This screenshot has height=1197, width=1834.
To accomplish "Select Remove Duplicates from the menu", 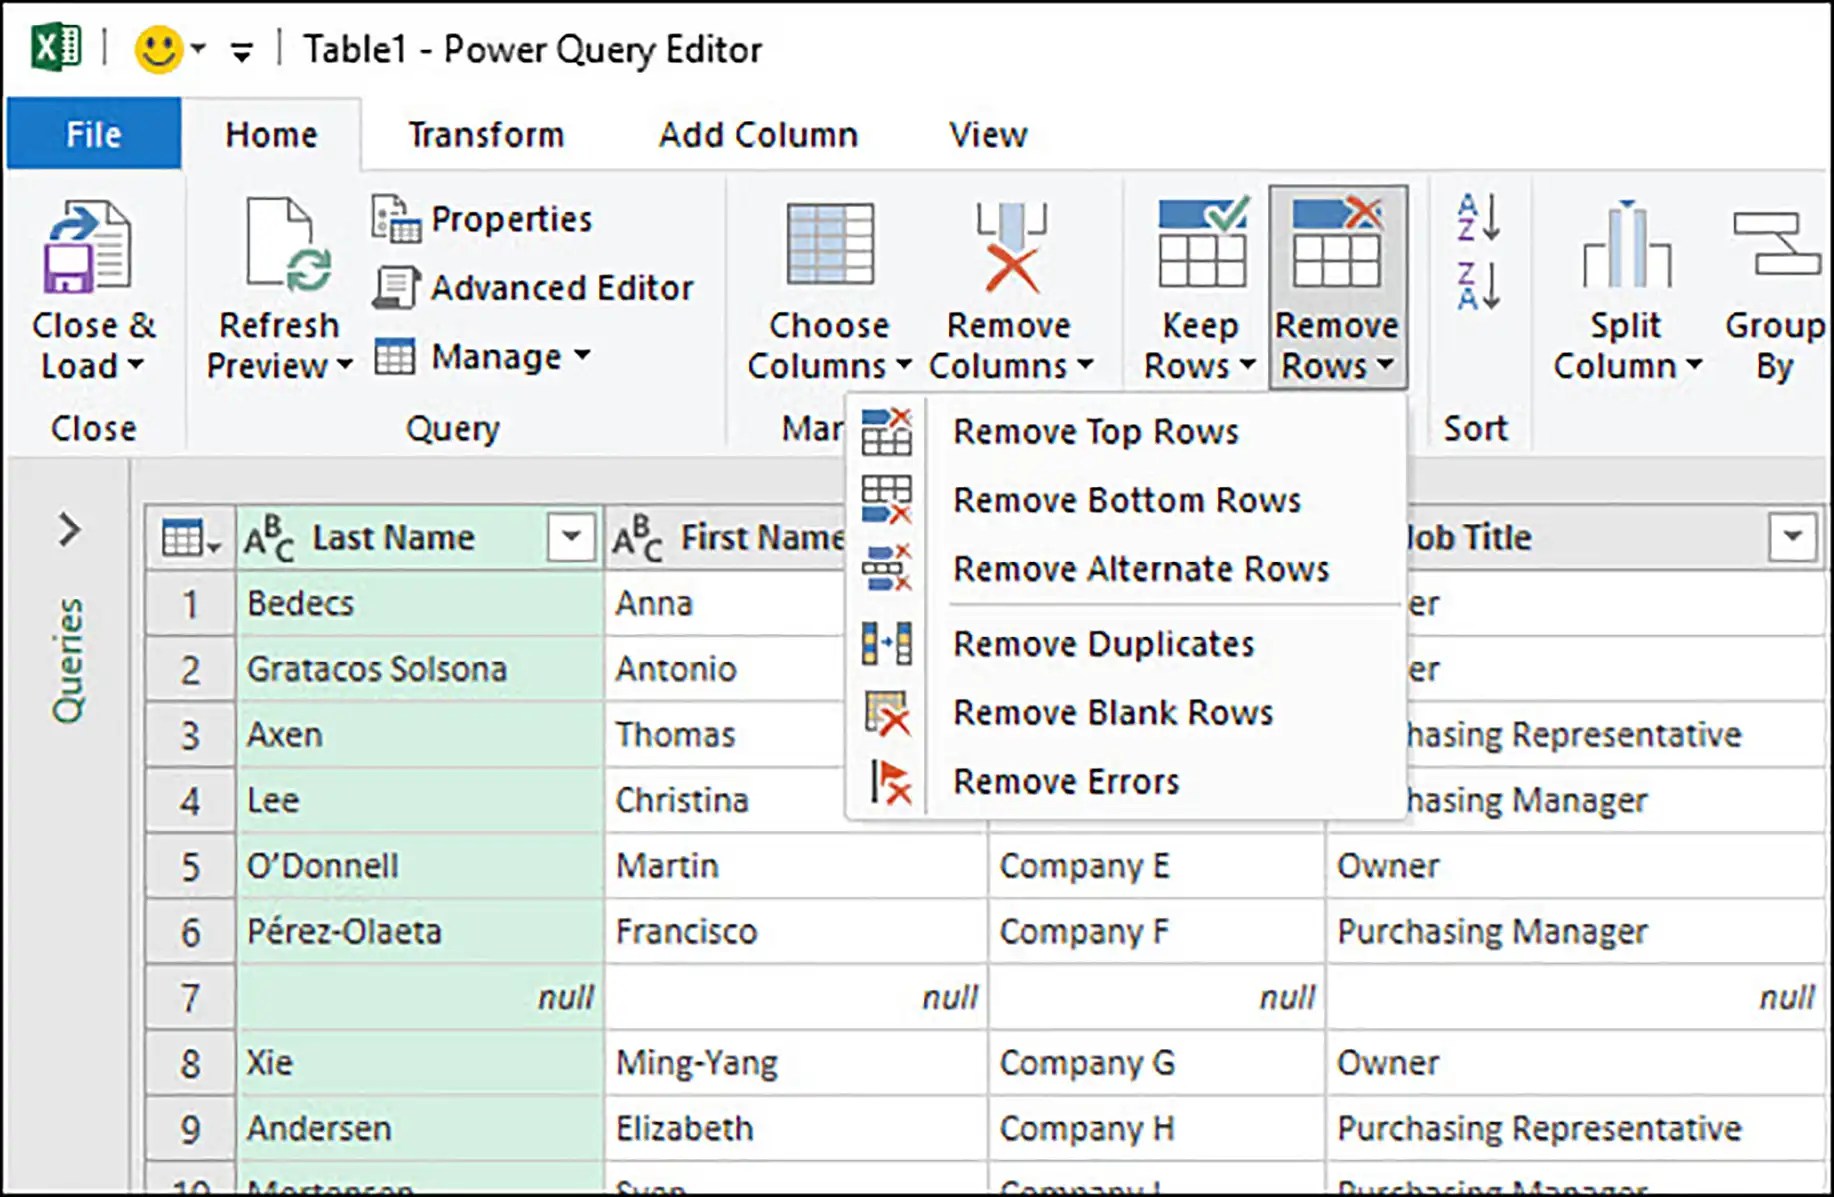I will [x=1103, y=644].
